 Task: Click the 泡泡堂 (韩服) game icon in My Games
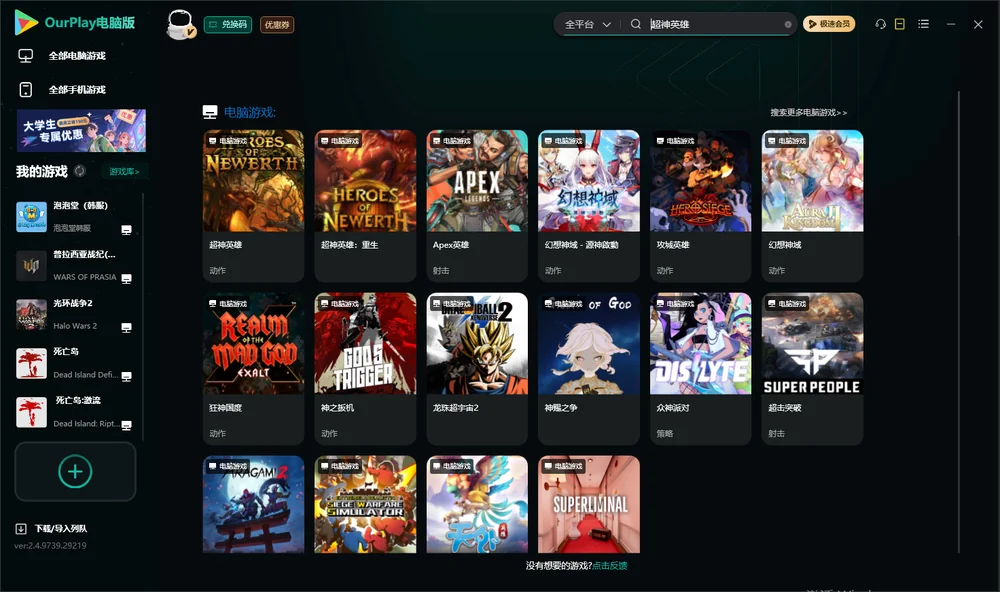(31, 217)
